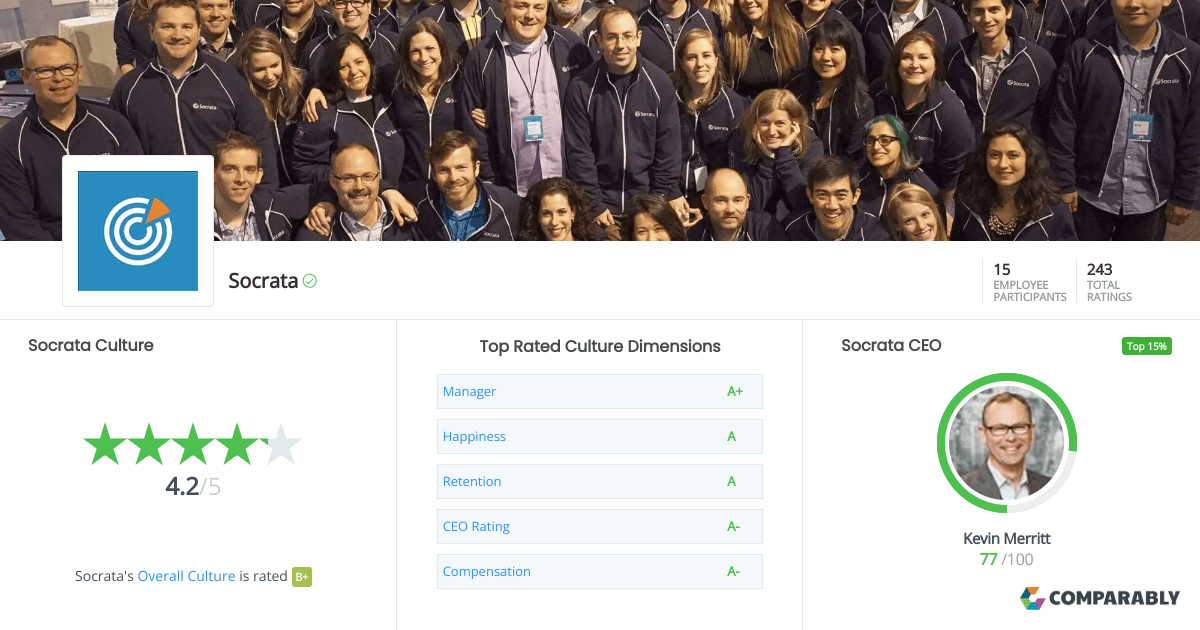This screenshot has height=630, width=1200.
Task: Open the Retention culture dimension row
Action: [600, 481]
